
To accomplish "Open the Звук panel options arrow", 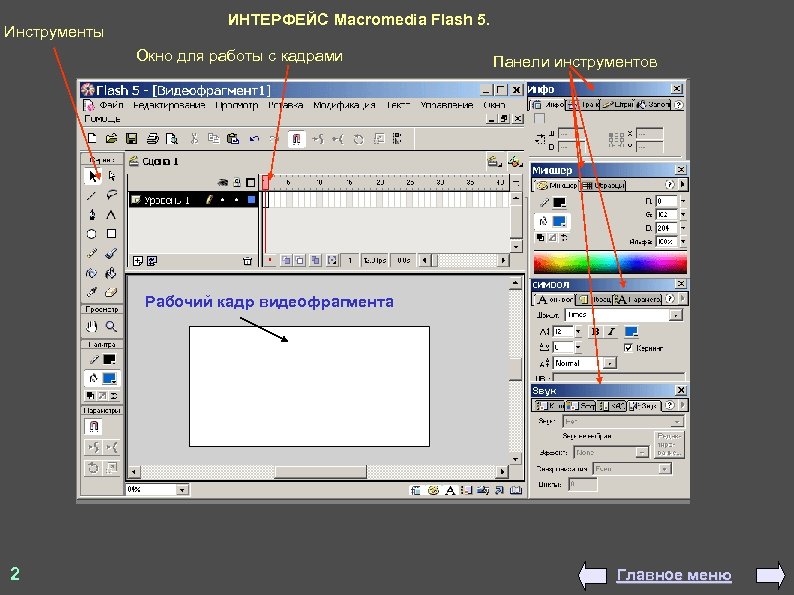I will 683,405.
